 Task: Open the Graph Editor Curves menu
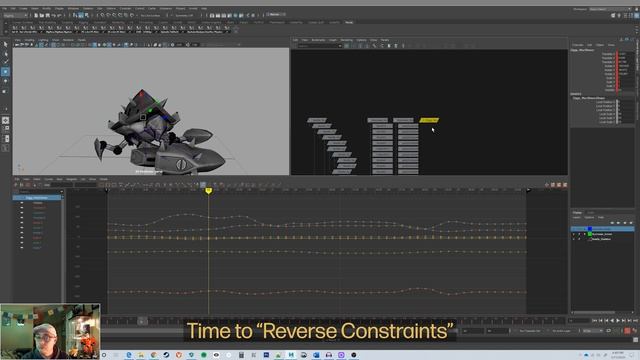[49, 179]
